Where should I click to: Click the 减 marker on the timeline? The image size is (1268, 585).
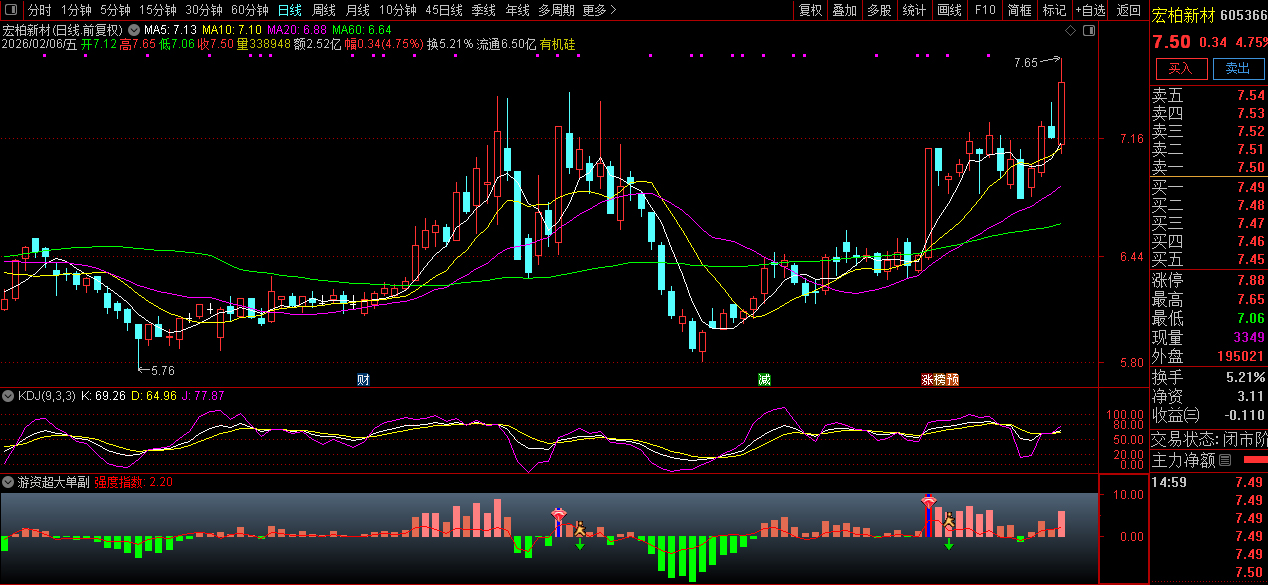pyautogui.click(x=765, y=380)
